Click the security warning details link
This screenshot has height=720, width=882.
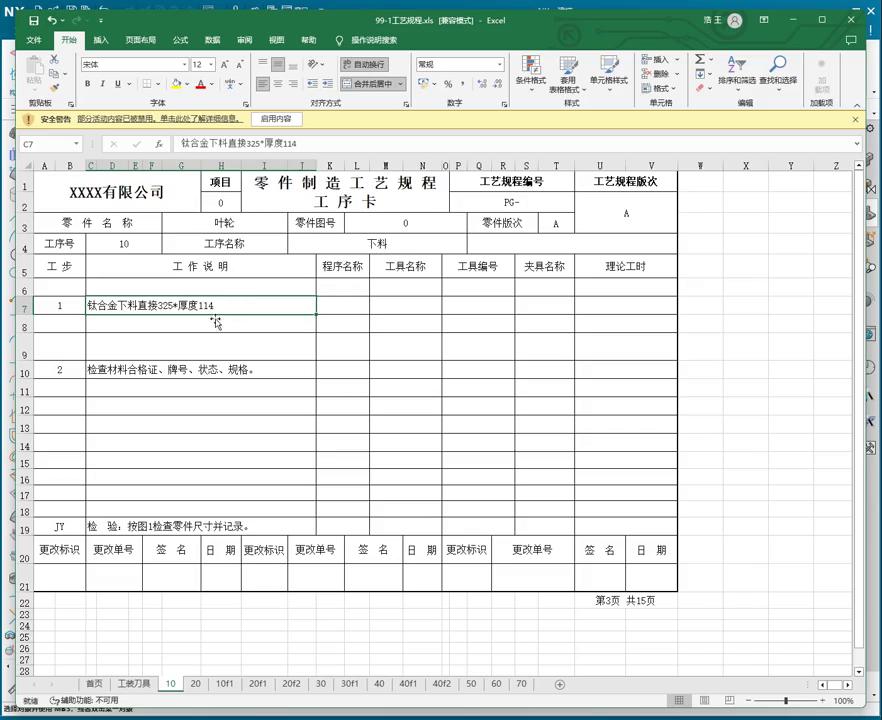pos(160,119)
